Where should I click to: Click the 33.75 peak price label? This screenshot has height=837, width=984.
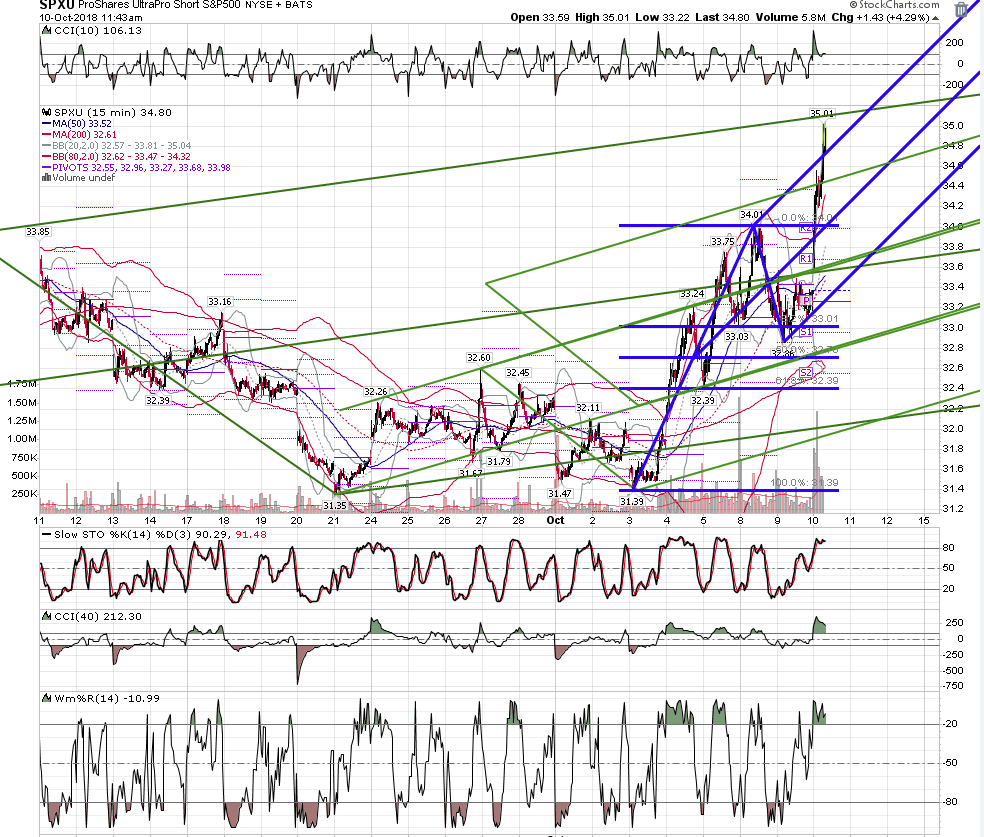[722, 242]
